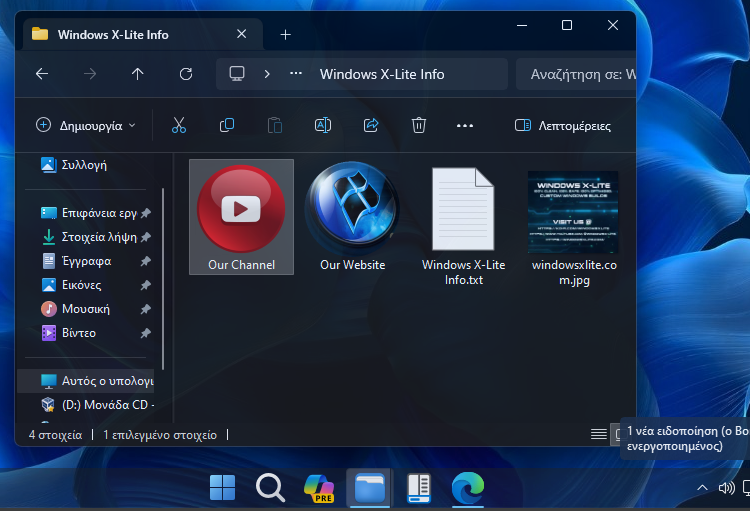Open Βίντεο videos folder
This screenshot has height=511, width=750.
pyautogui.click(x=69, y=333)
